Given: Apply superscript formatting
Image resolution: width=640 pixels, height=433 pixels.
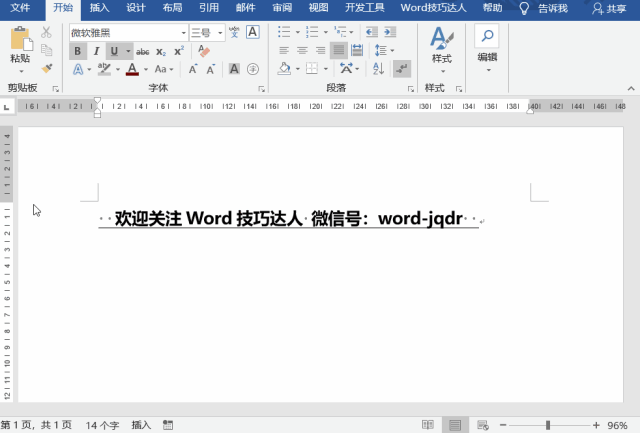Looking at the screenshot, I should (179, 51).
